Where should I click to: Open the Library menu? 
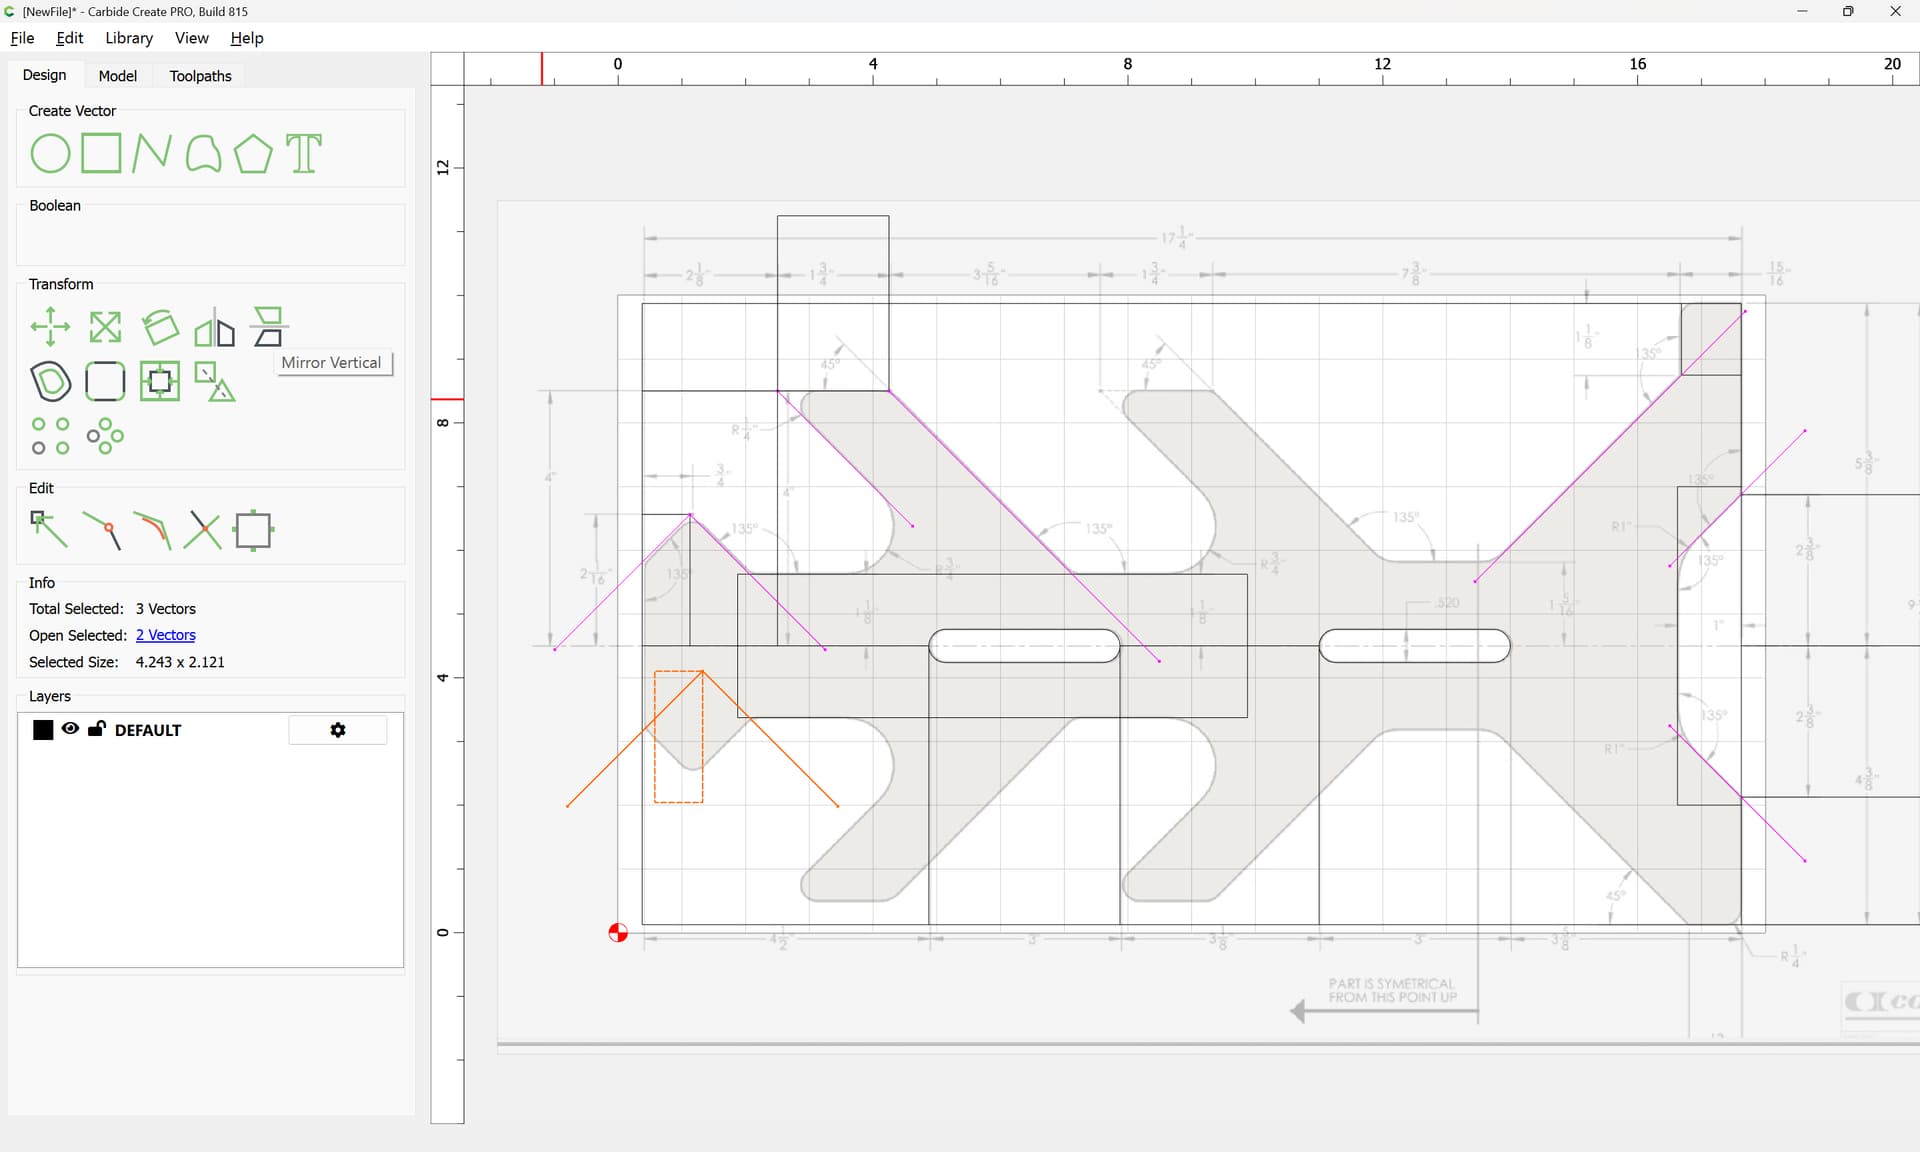click(129, 38)
